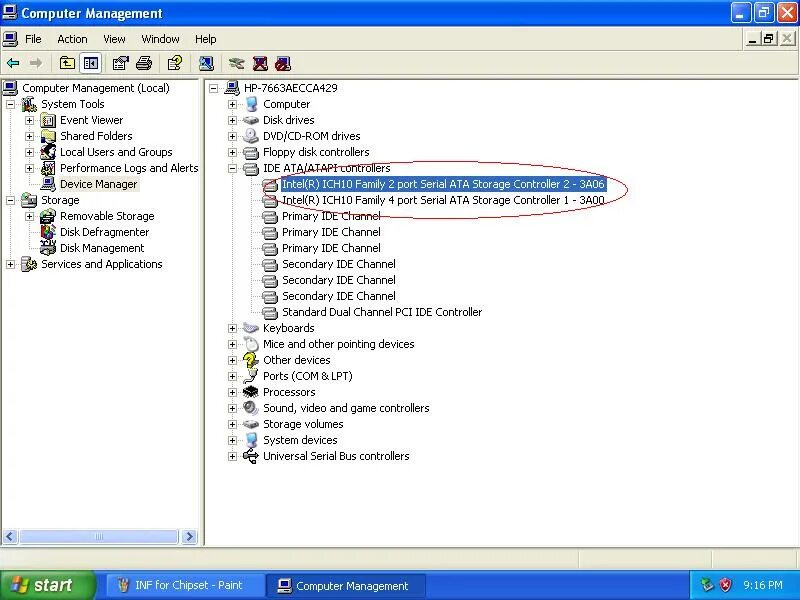This screenshot has height=600, width=800.
Task: Select Device Manager in the console tree
Action: pos(98,184)
